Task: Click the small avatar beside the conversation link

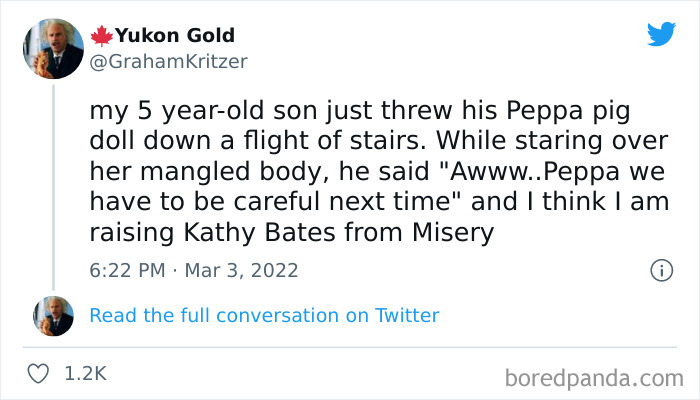Action: pyautogui.click(x=52, y=315)
